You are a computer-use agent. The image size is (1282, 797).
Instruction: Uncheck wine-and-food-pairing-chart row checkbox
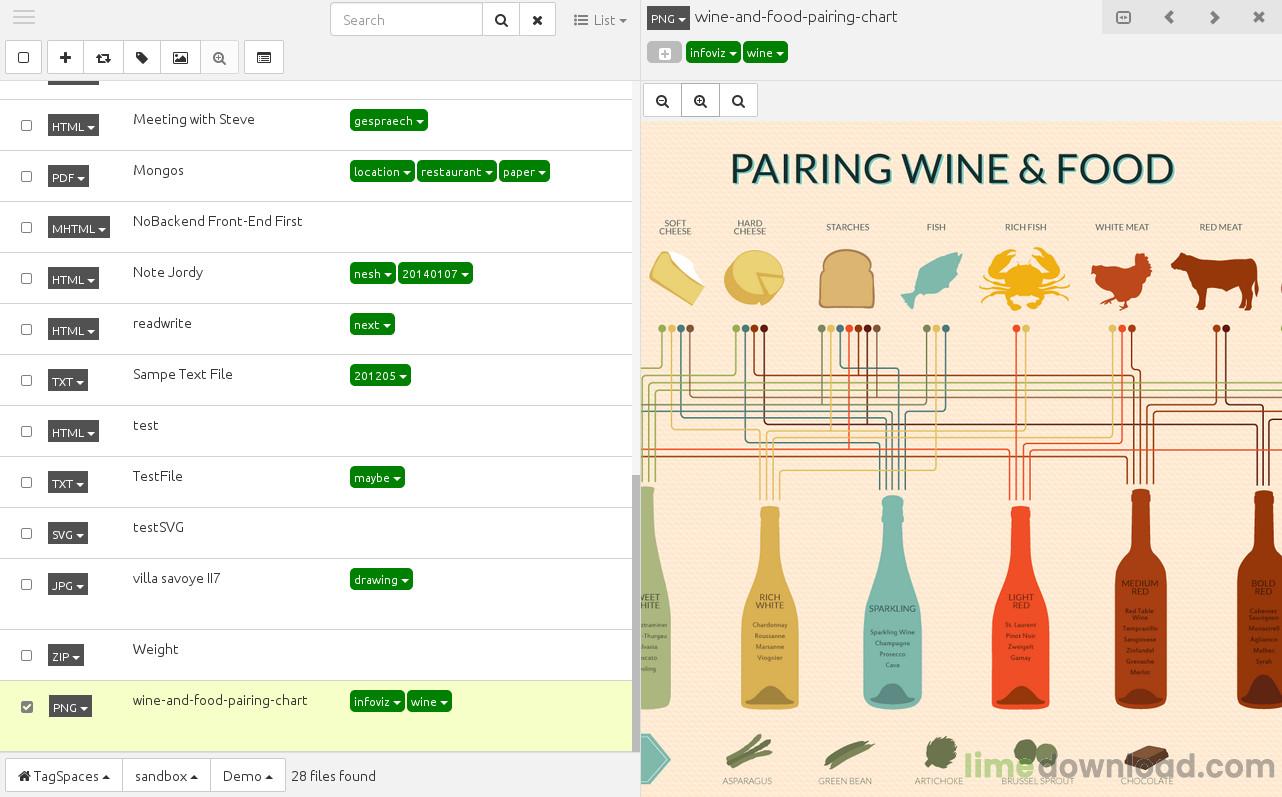pos(27,707)
